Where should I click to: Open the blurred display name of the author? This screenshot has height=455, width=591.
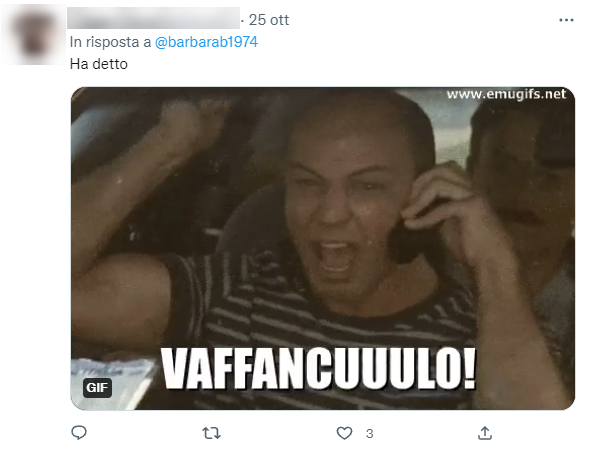pos(153,18)
